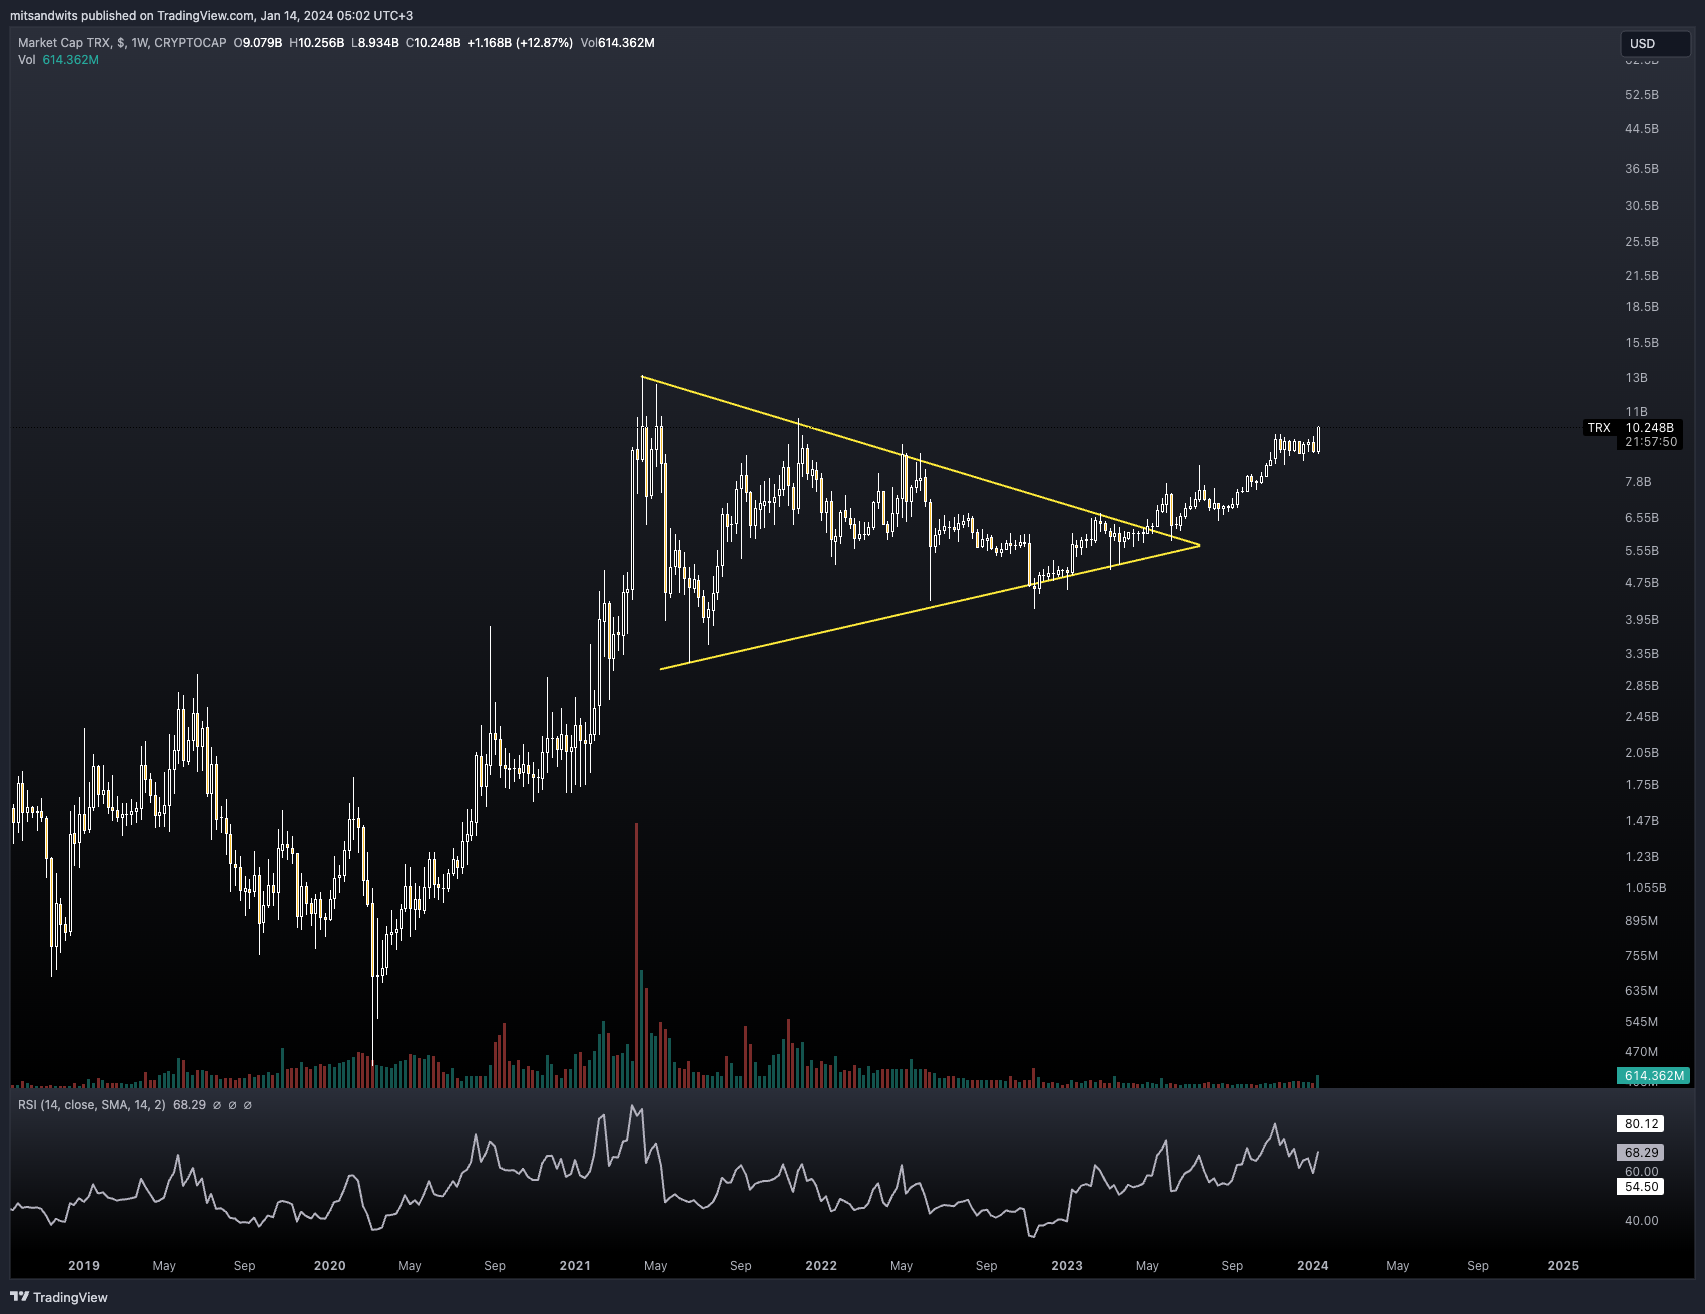The height and width of the screenshot is (1314, 1705).
Task: Select the lower yellow triangle trendline
Action: [x=930, y=607]
